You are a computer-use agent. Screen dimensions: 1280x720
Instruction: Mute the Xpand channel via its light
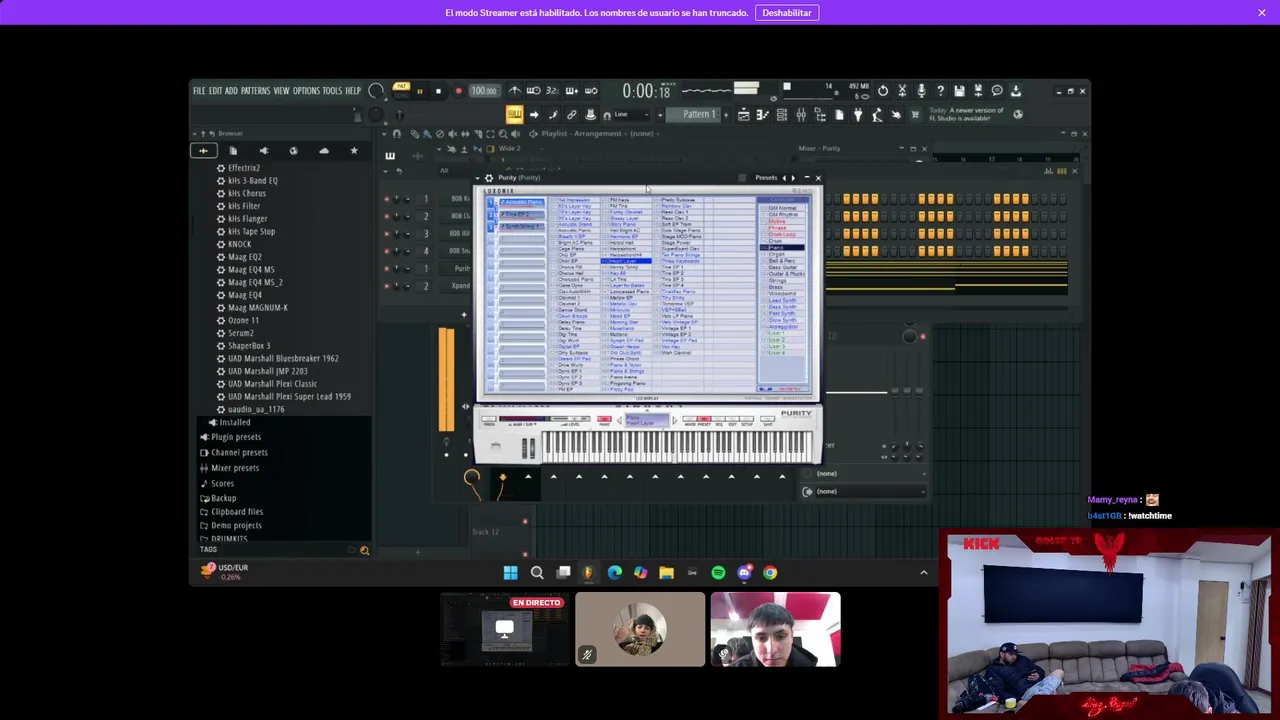387,286
